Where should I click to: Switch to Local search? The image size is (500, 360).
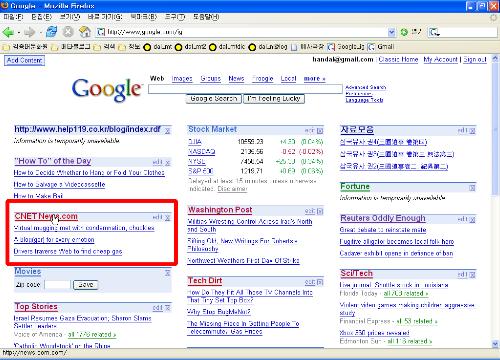point(288,79)
